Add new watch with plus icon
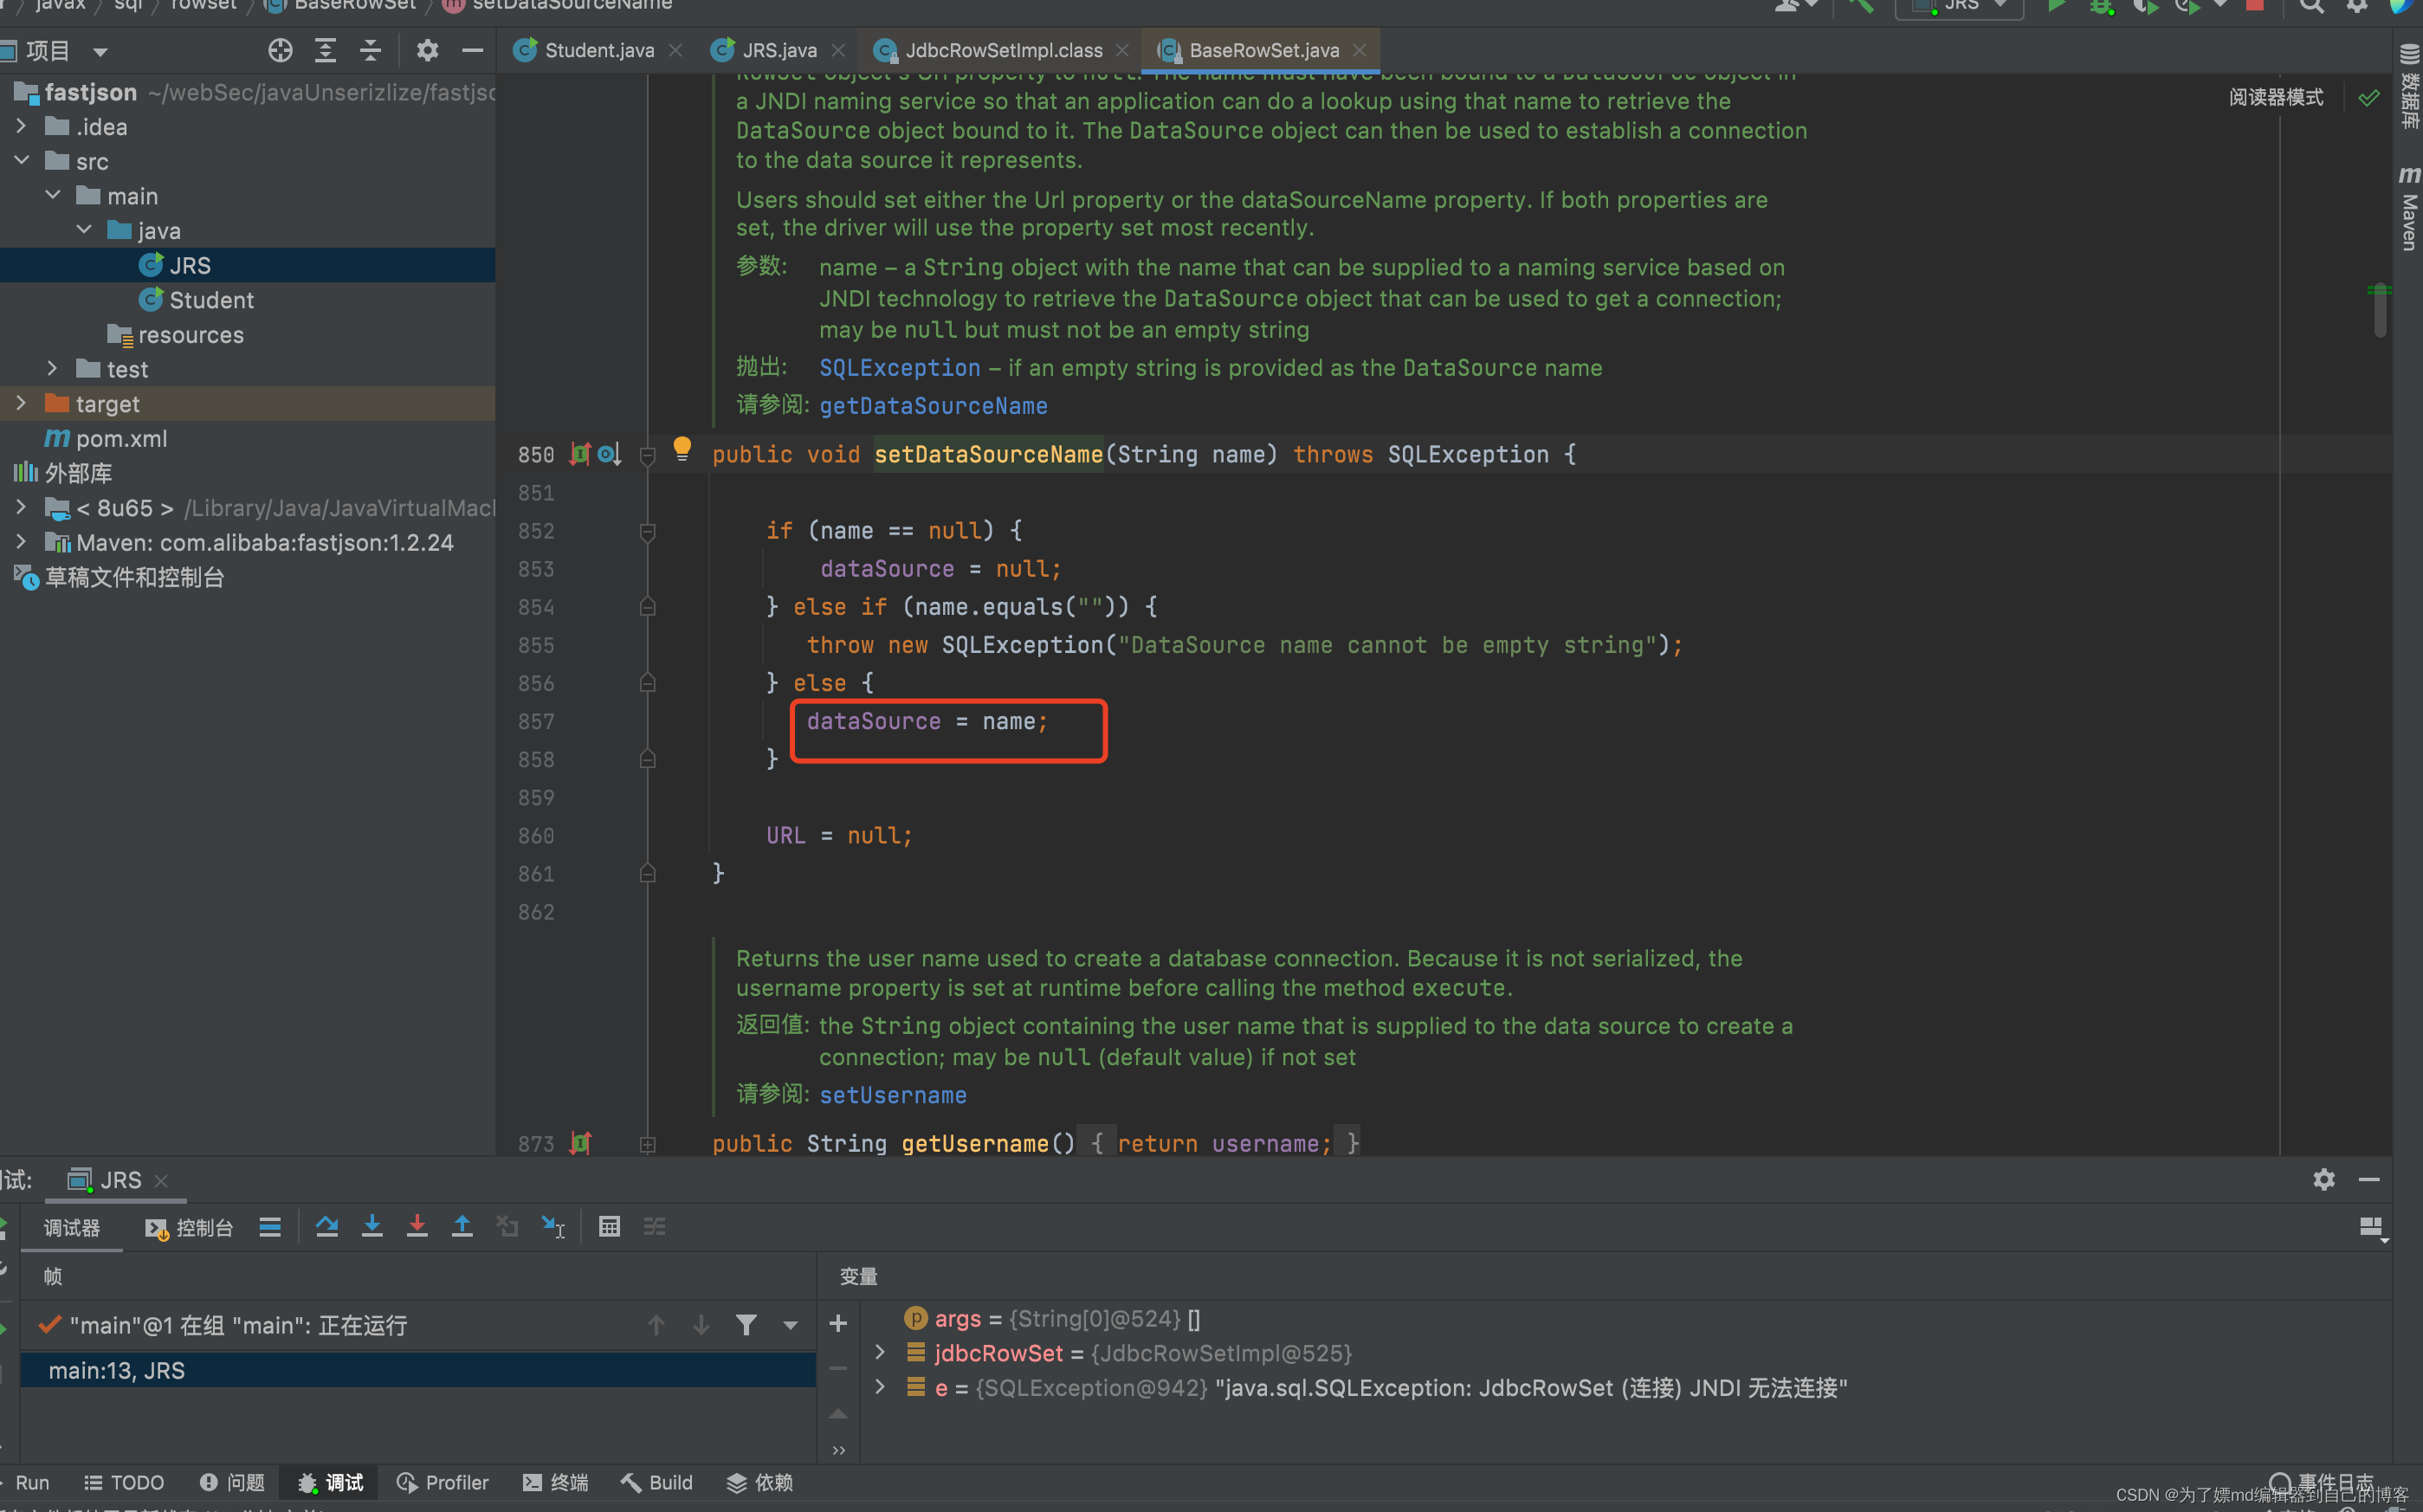2423x1512 pixels. pos(838,1323)
